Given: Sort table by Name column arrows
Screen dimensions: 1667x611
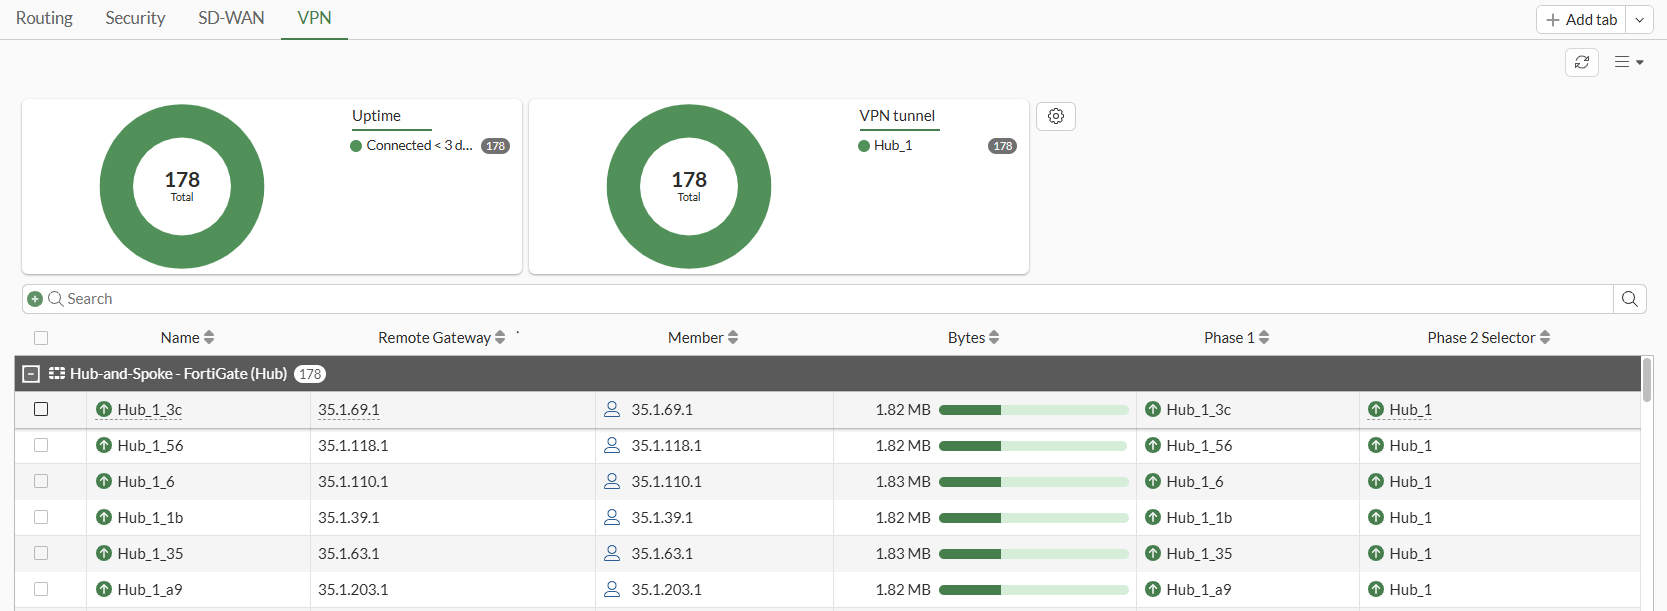Looking at the screenshot, I should coord(209,338).
